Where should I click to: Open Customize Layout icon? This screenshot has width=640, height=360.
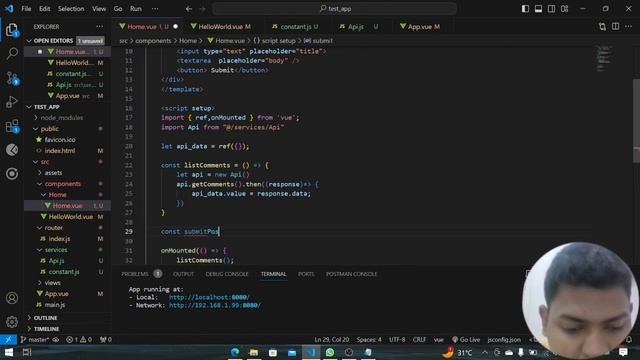pyautogui.click(x=564, y=9)
